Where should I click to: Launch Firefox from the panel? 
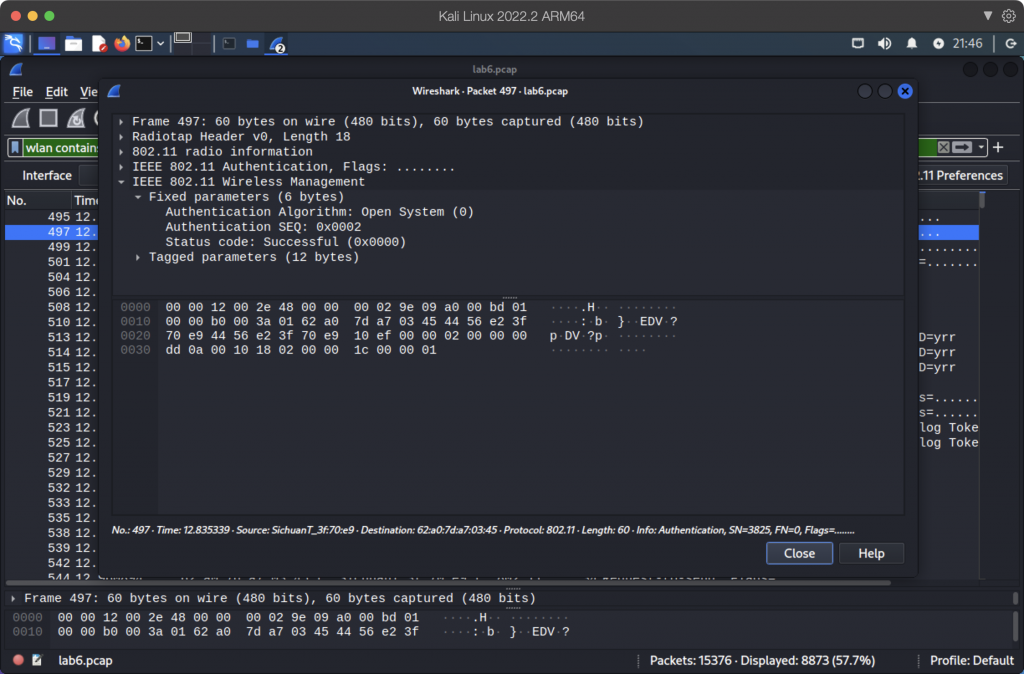(122, 44)
